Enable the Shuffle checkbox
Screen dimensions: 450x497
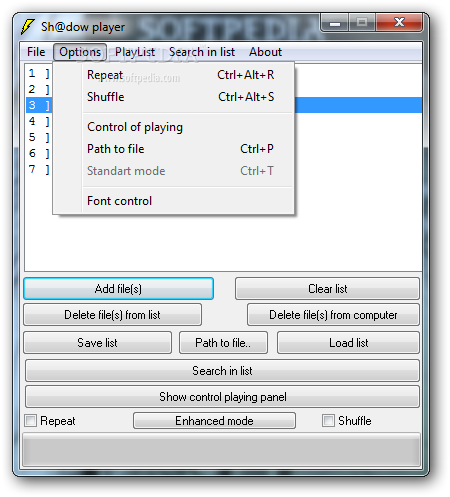tap(328, 421)
